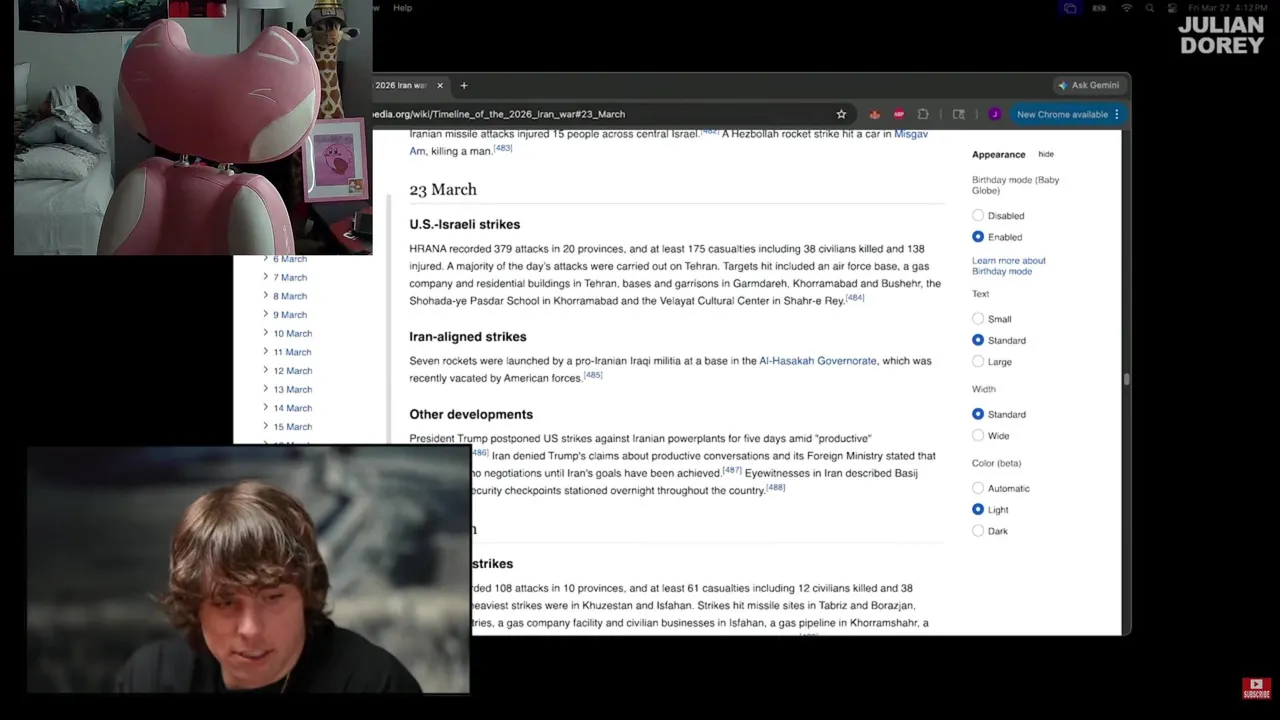The image size is (1280, 720).
Task: Jump to 14 March in contents sidebar
Action: point(293,408)
